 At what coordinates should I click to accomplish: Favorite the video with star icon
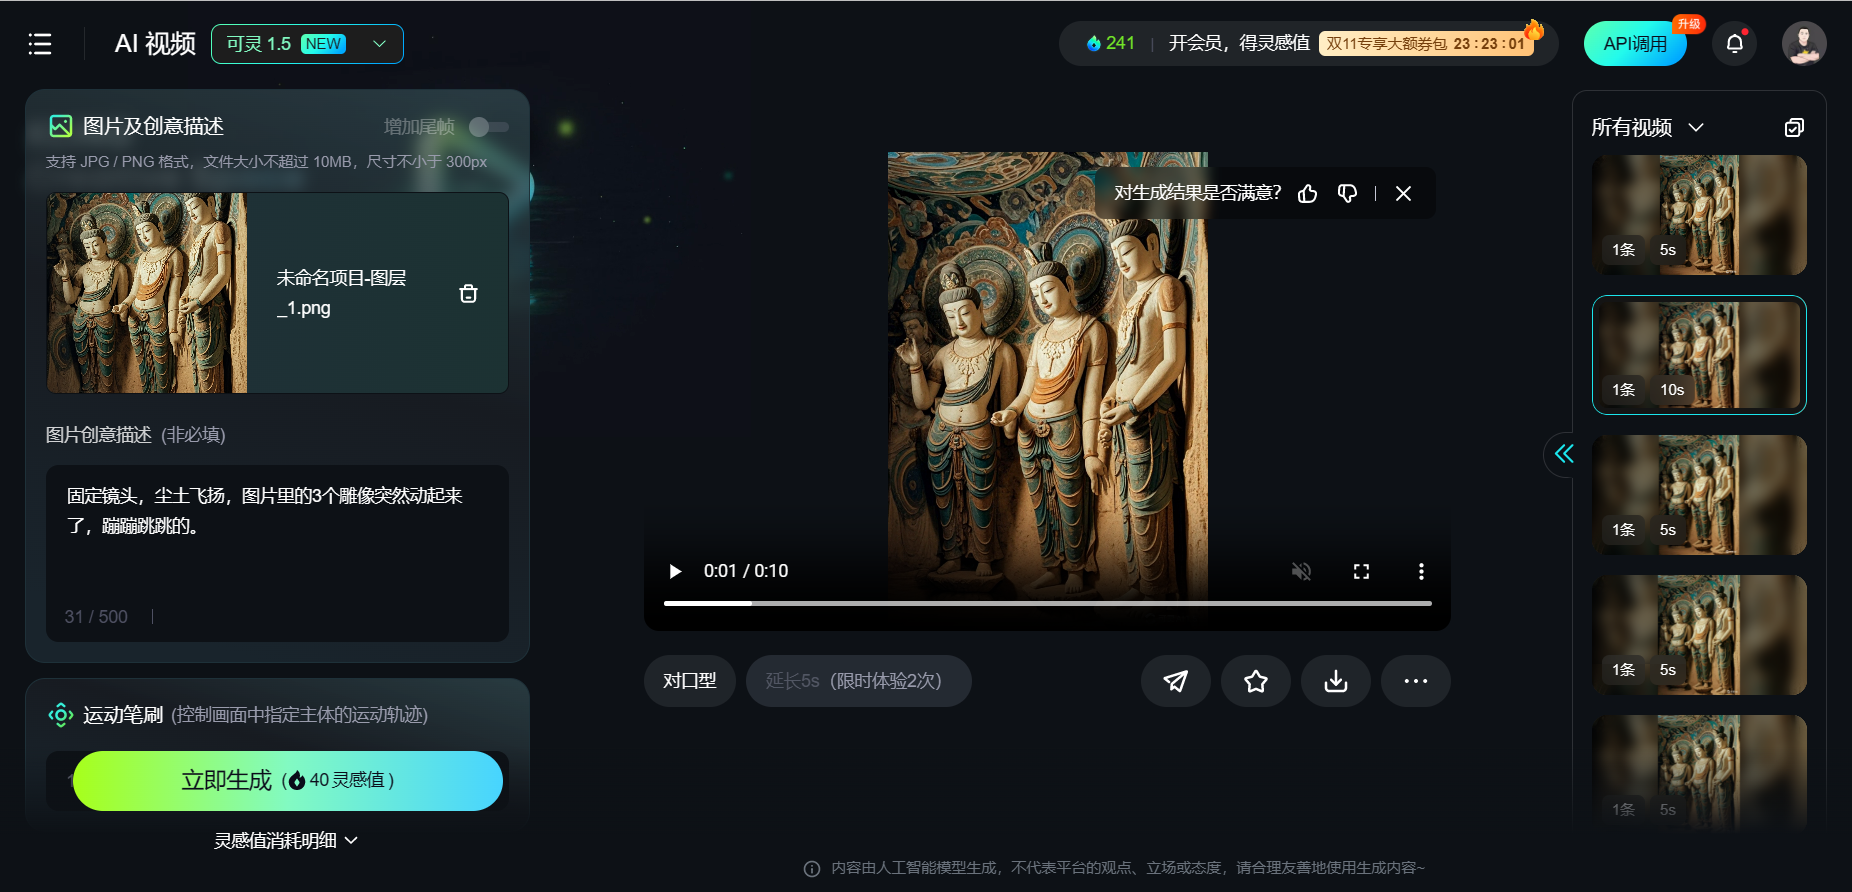point(1256,681)
